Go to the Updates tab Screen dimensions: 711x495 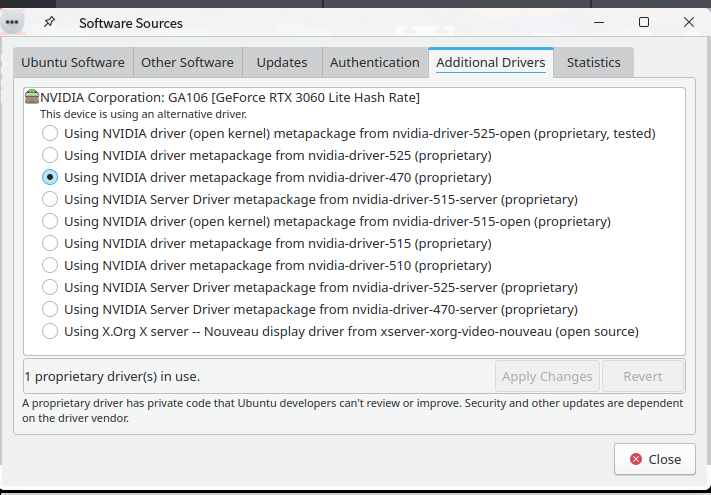tap(282, 63)
